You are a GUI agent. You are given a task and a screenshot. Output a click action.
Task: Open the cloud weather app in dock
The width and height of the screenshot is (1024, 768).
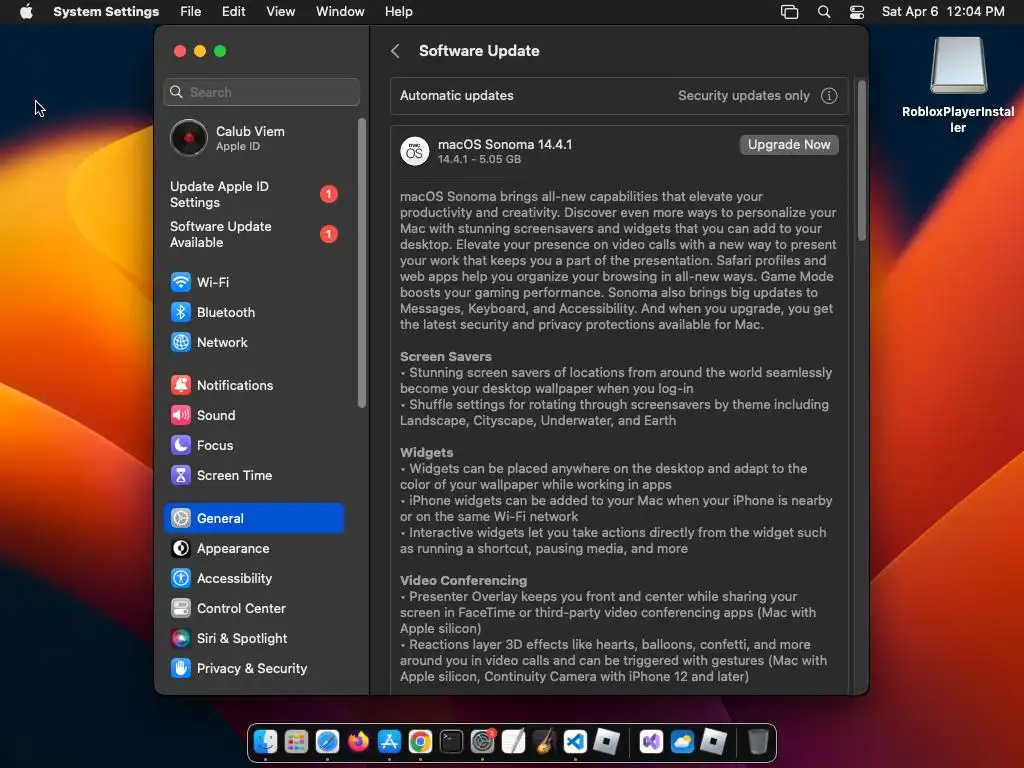tap(682, 742)
